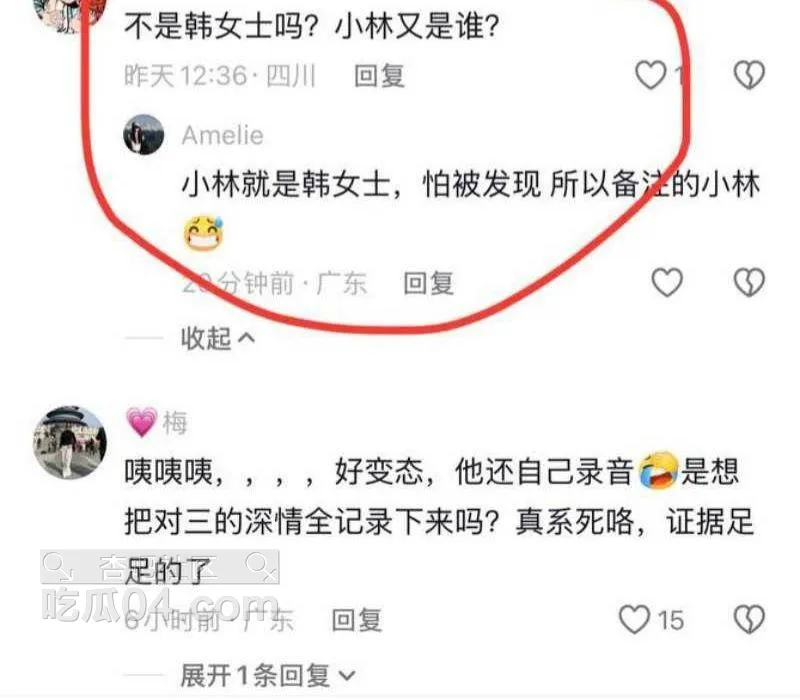Open Amelie's profile avatar
800x700 pixels.
point(144,135)
